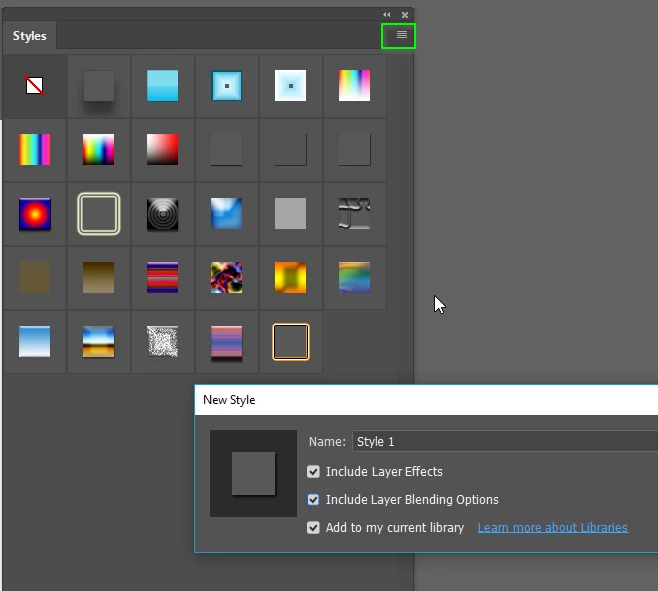658x591 pixels.
Task: Click the New Style preview thumbnail
Action: point(253,473)
